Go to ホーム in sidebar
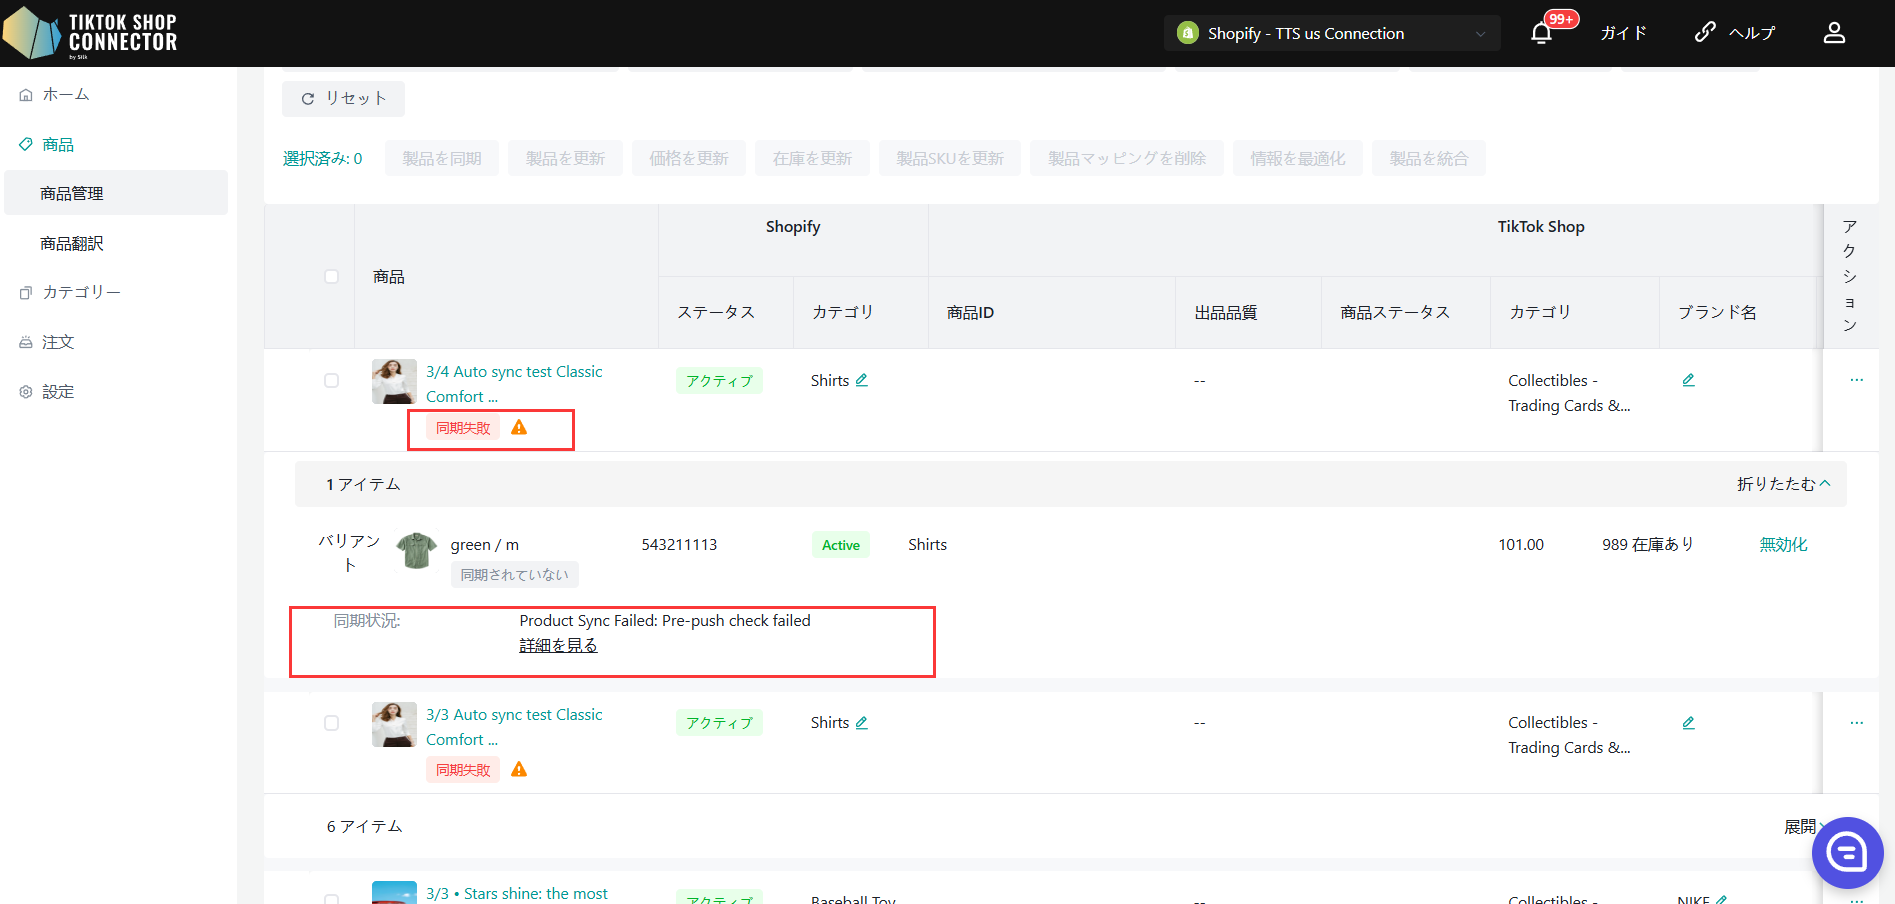This screenshot has width=1895, height=904. pos(66,95)
